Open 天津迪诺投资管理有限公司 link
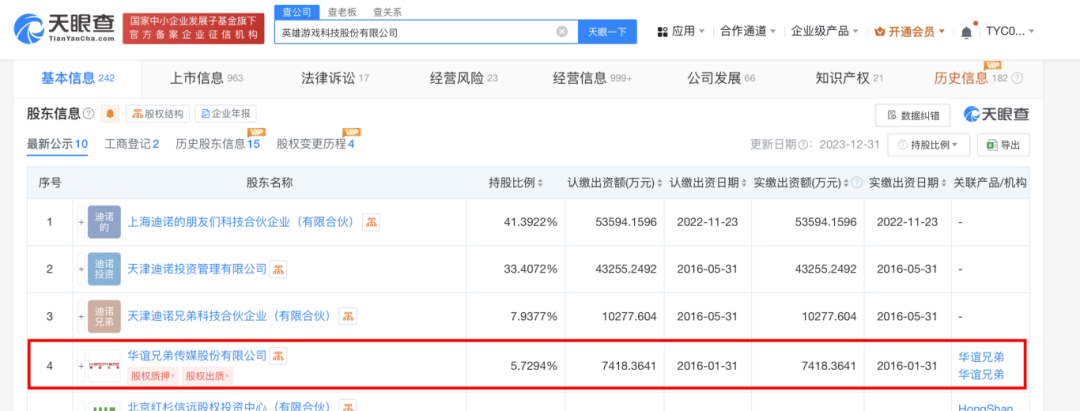 (x=197, y=269)
